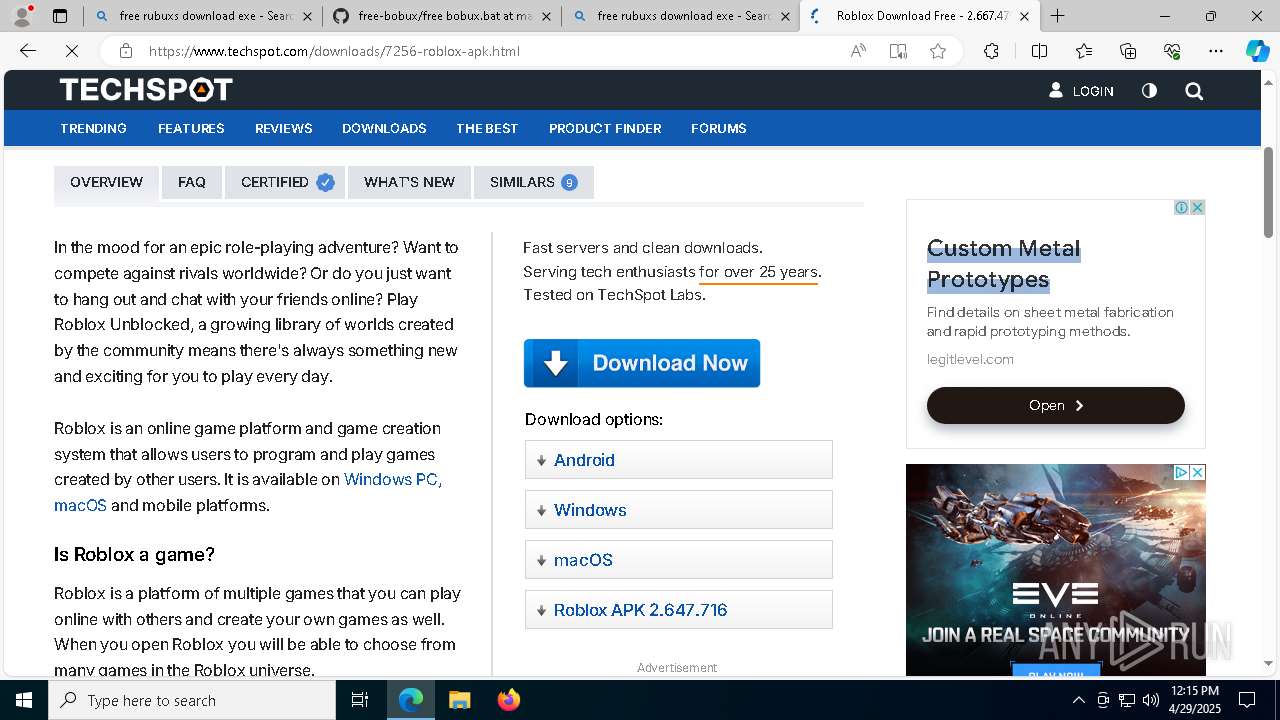Activate Read aloud icon in address bar
The width and height of the screenshot is (1280, 720).
point(858,51)
